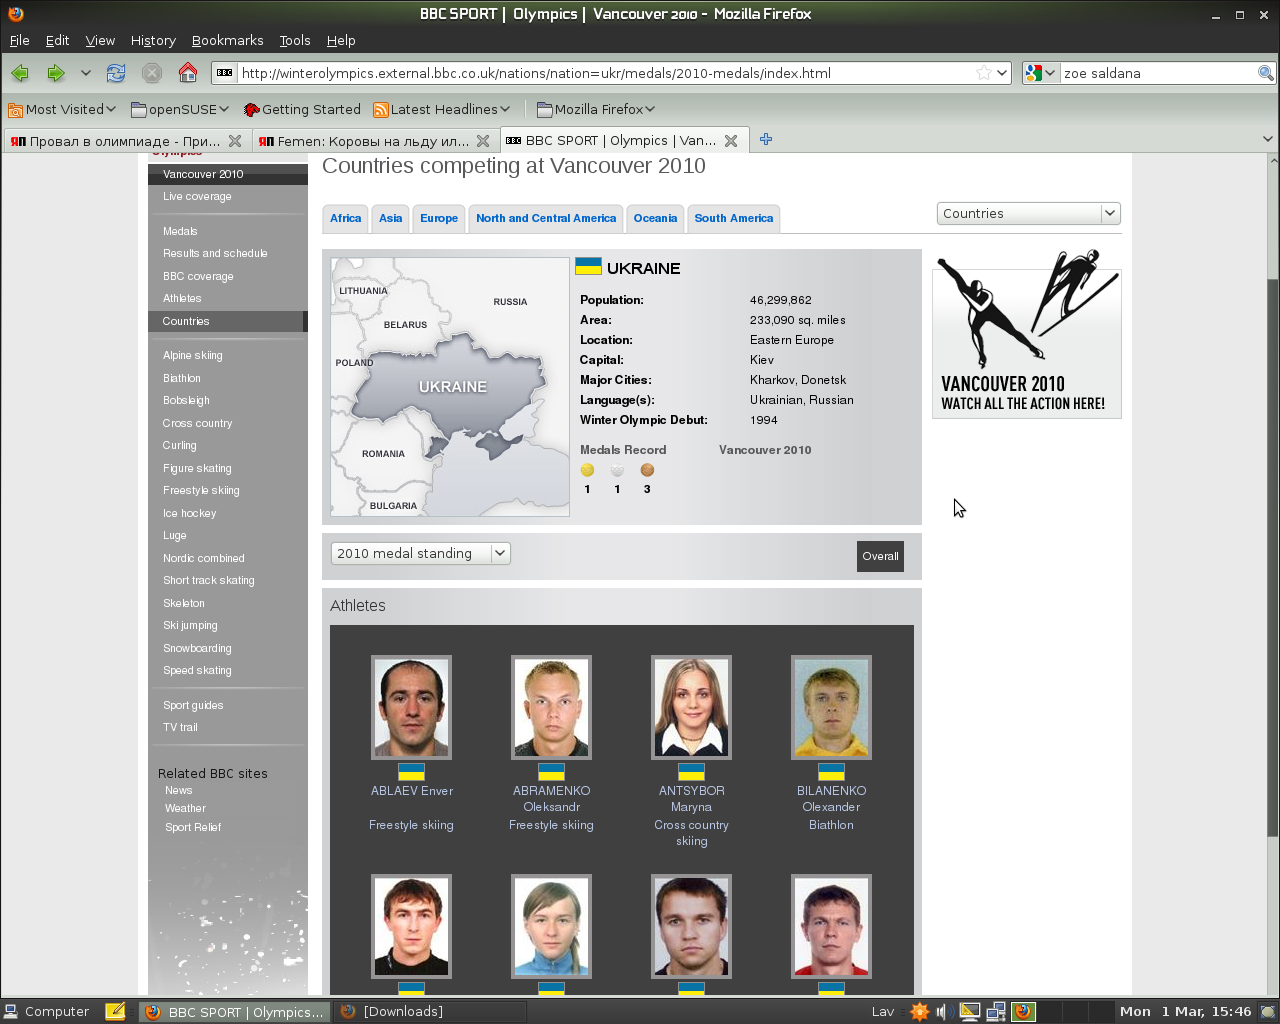Click the URL address field
This screenshot has width=1280, height=1024.
click(600, 73)
